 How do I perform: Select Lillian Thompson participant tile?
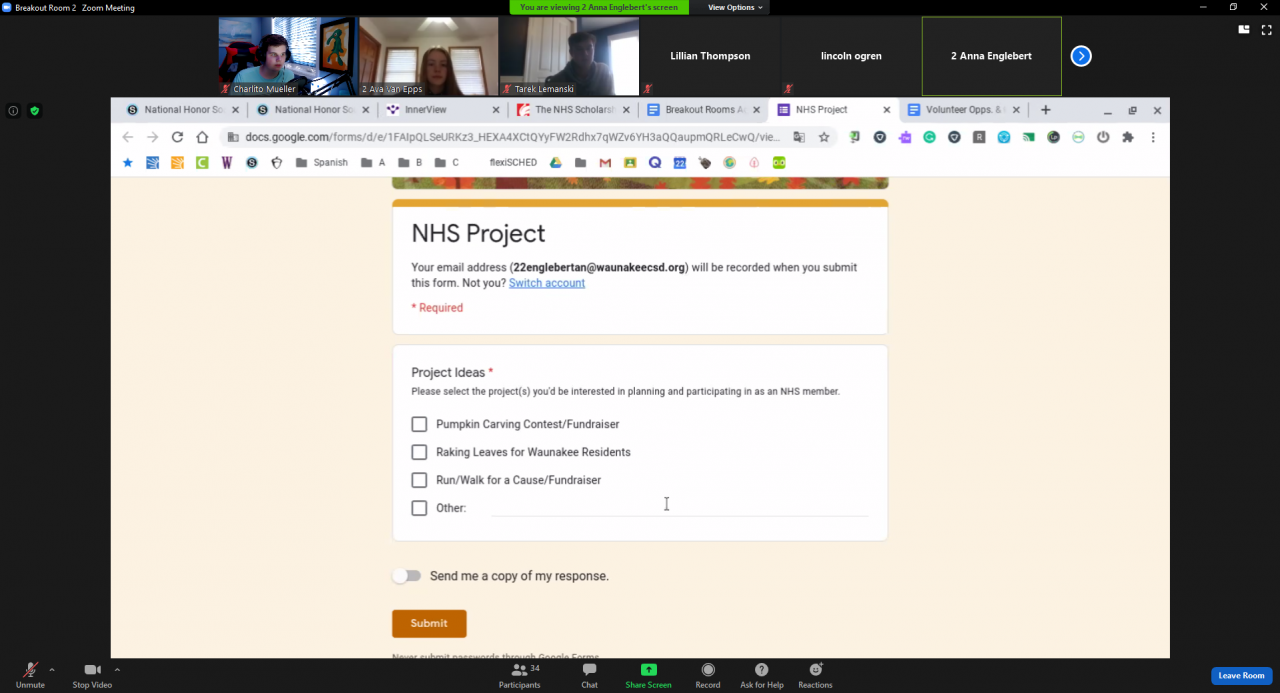click(710, 56)
